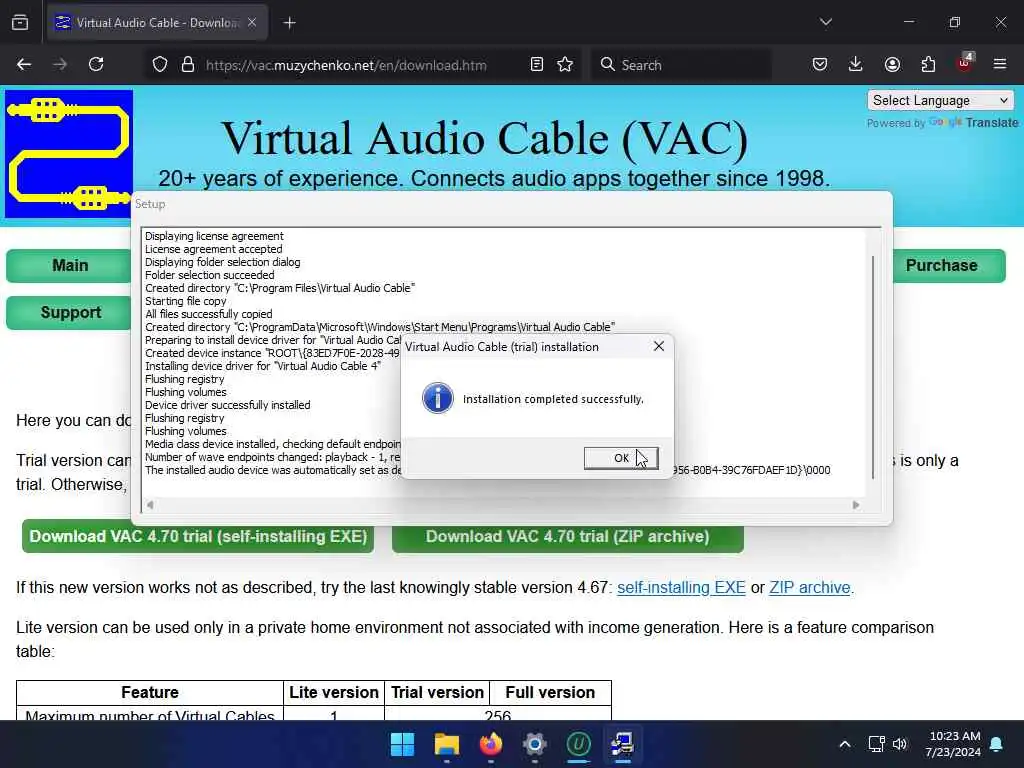Screen dimensions: 1024x768
Task: Open the Windows Start menu
Action: click(402, 744)
